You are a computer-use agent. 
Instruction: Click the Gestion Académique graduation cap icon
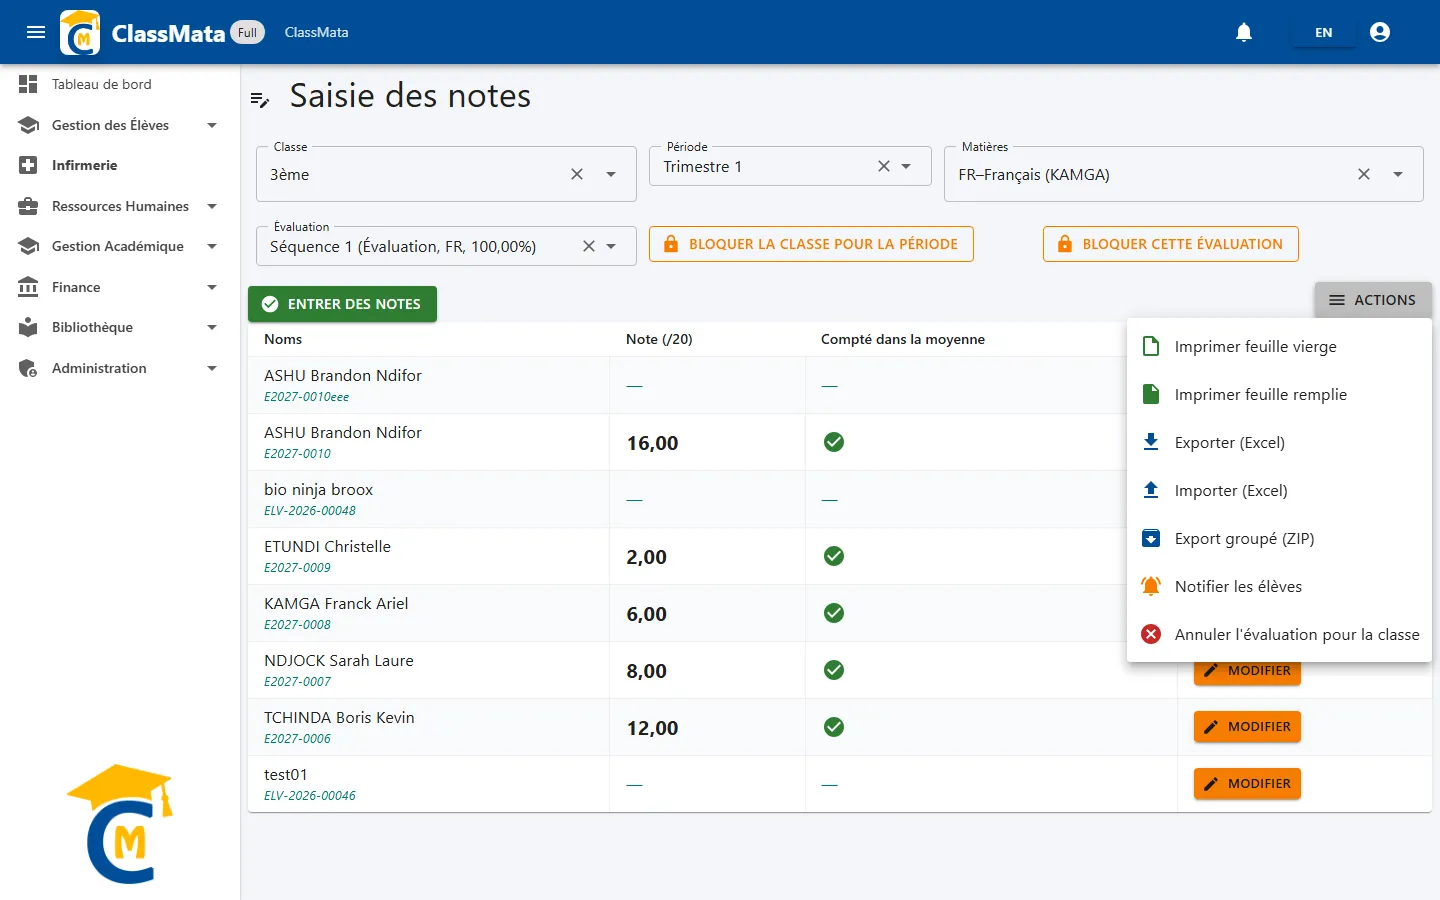28,246
